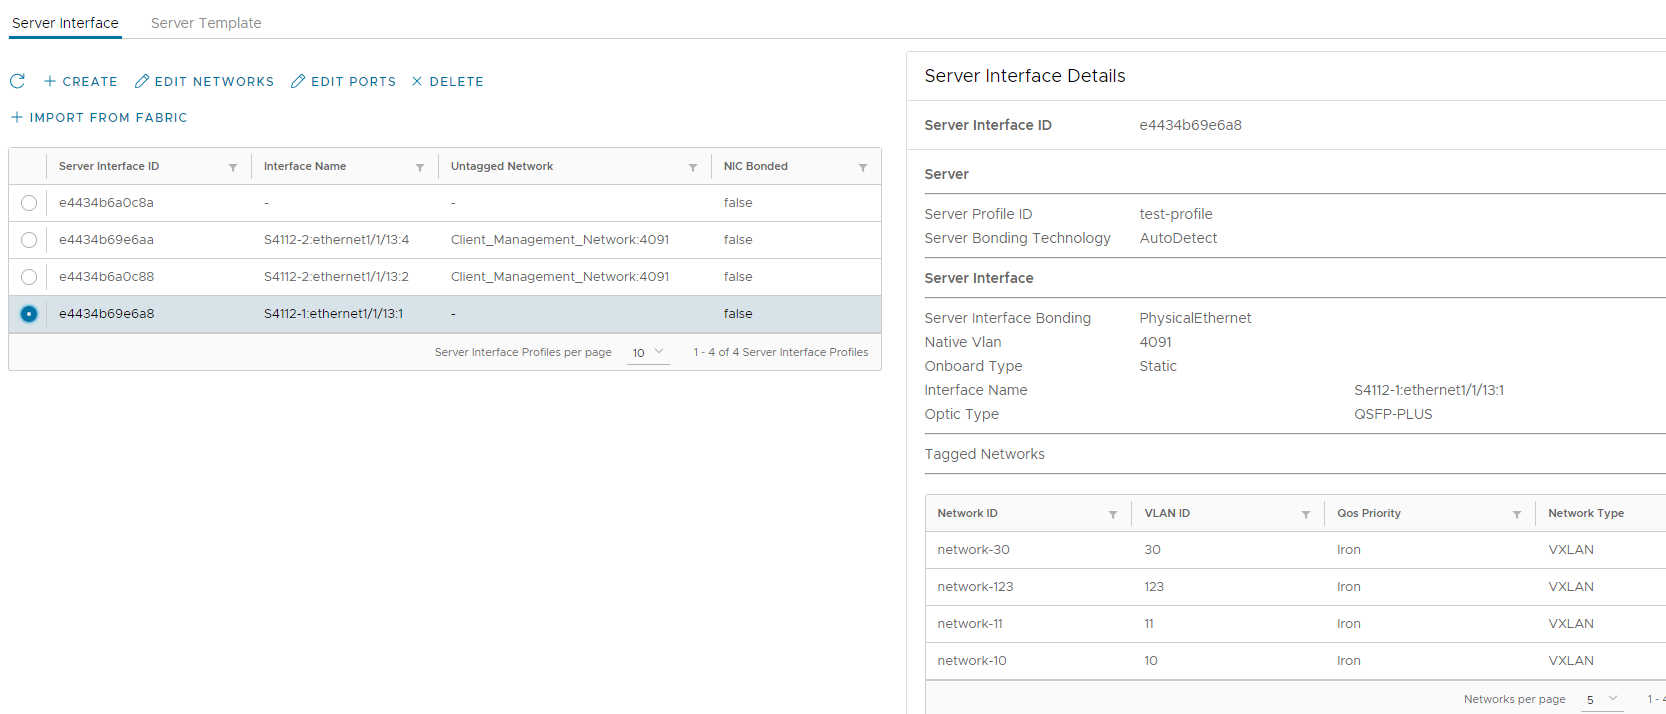Viewport: 1666px width, 714px height.
Task: Open the Networks per page dropdown
Action: click(x=1601, y=699)
